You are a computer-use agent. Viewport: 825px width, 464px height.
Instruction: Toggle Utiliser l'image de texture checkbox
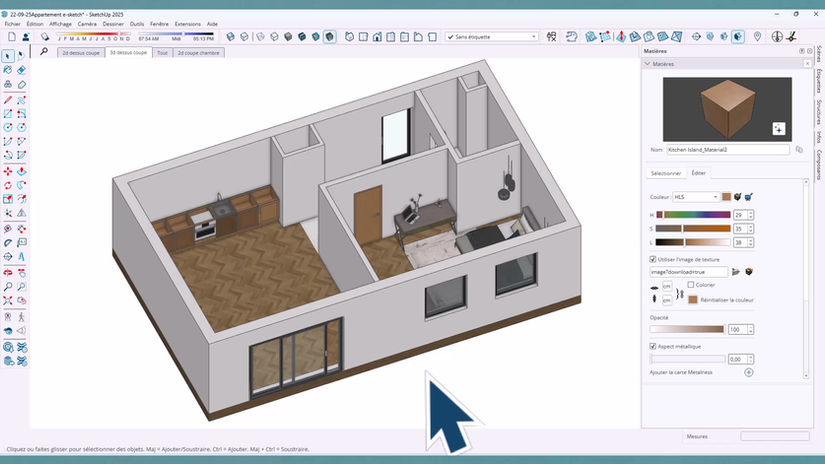652,259
